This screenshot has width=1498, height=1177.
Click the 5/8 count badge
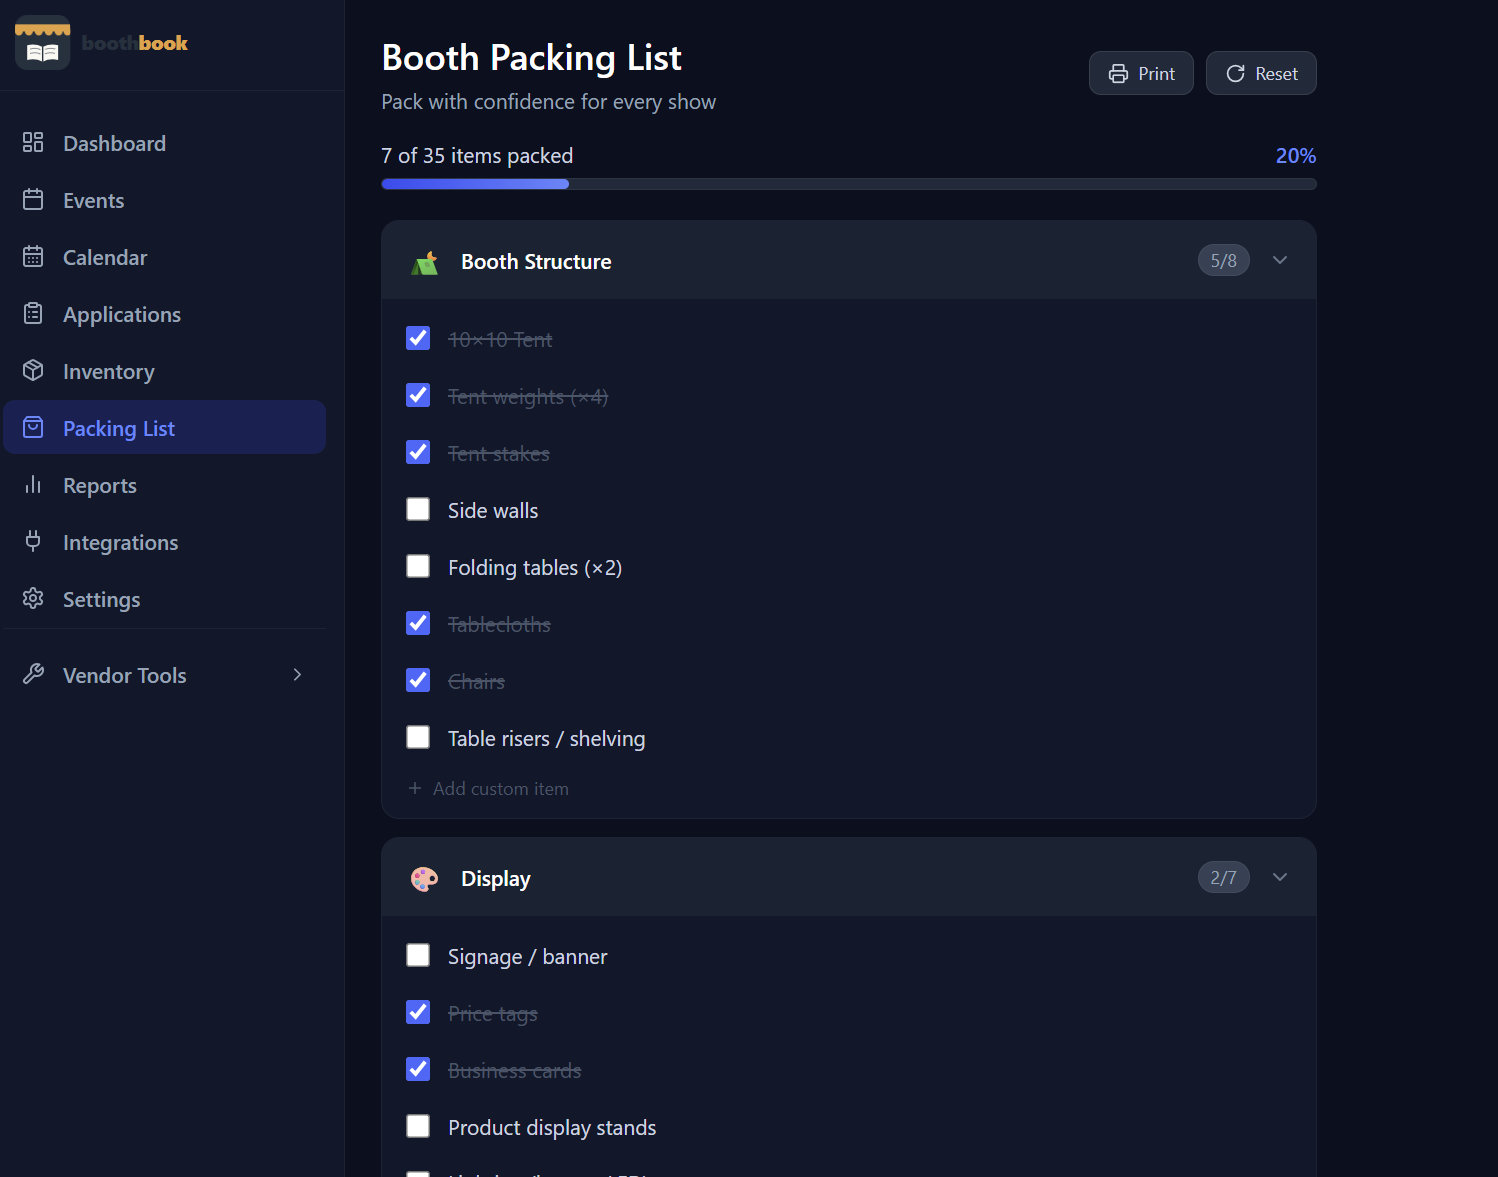[x=1224, y=260]
